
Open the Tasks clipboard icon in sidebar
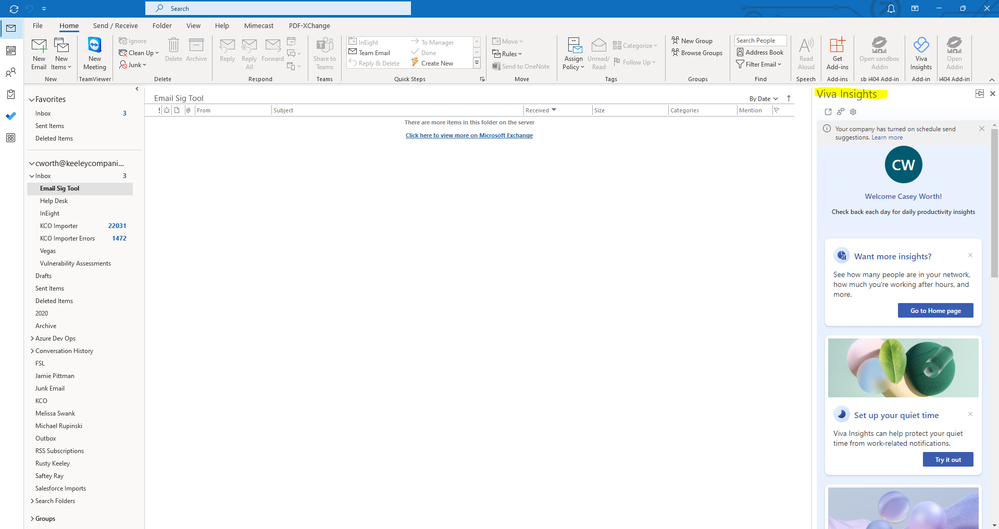(x=11, y=94)
